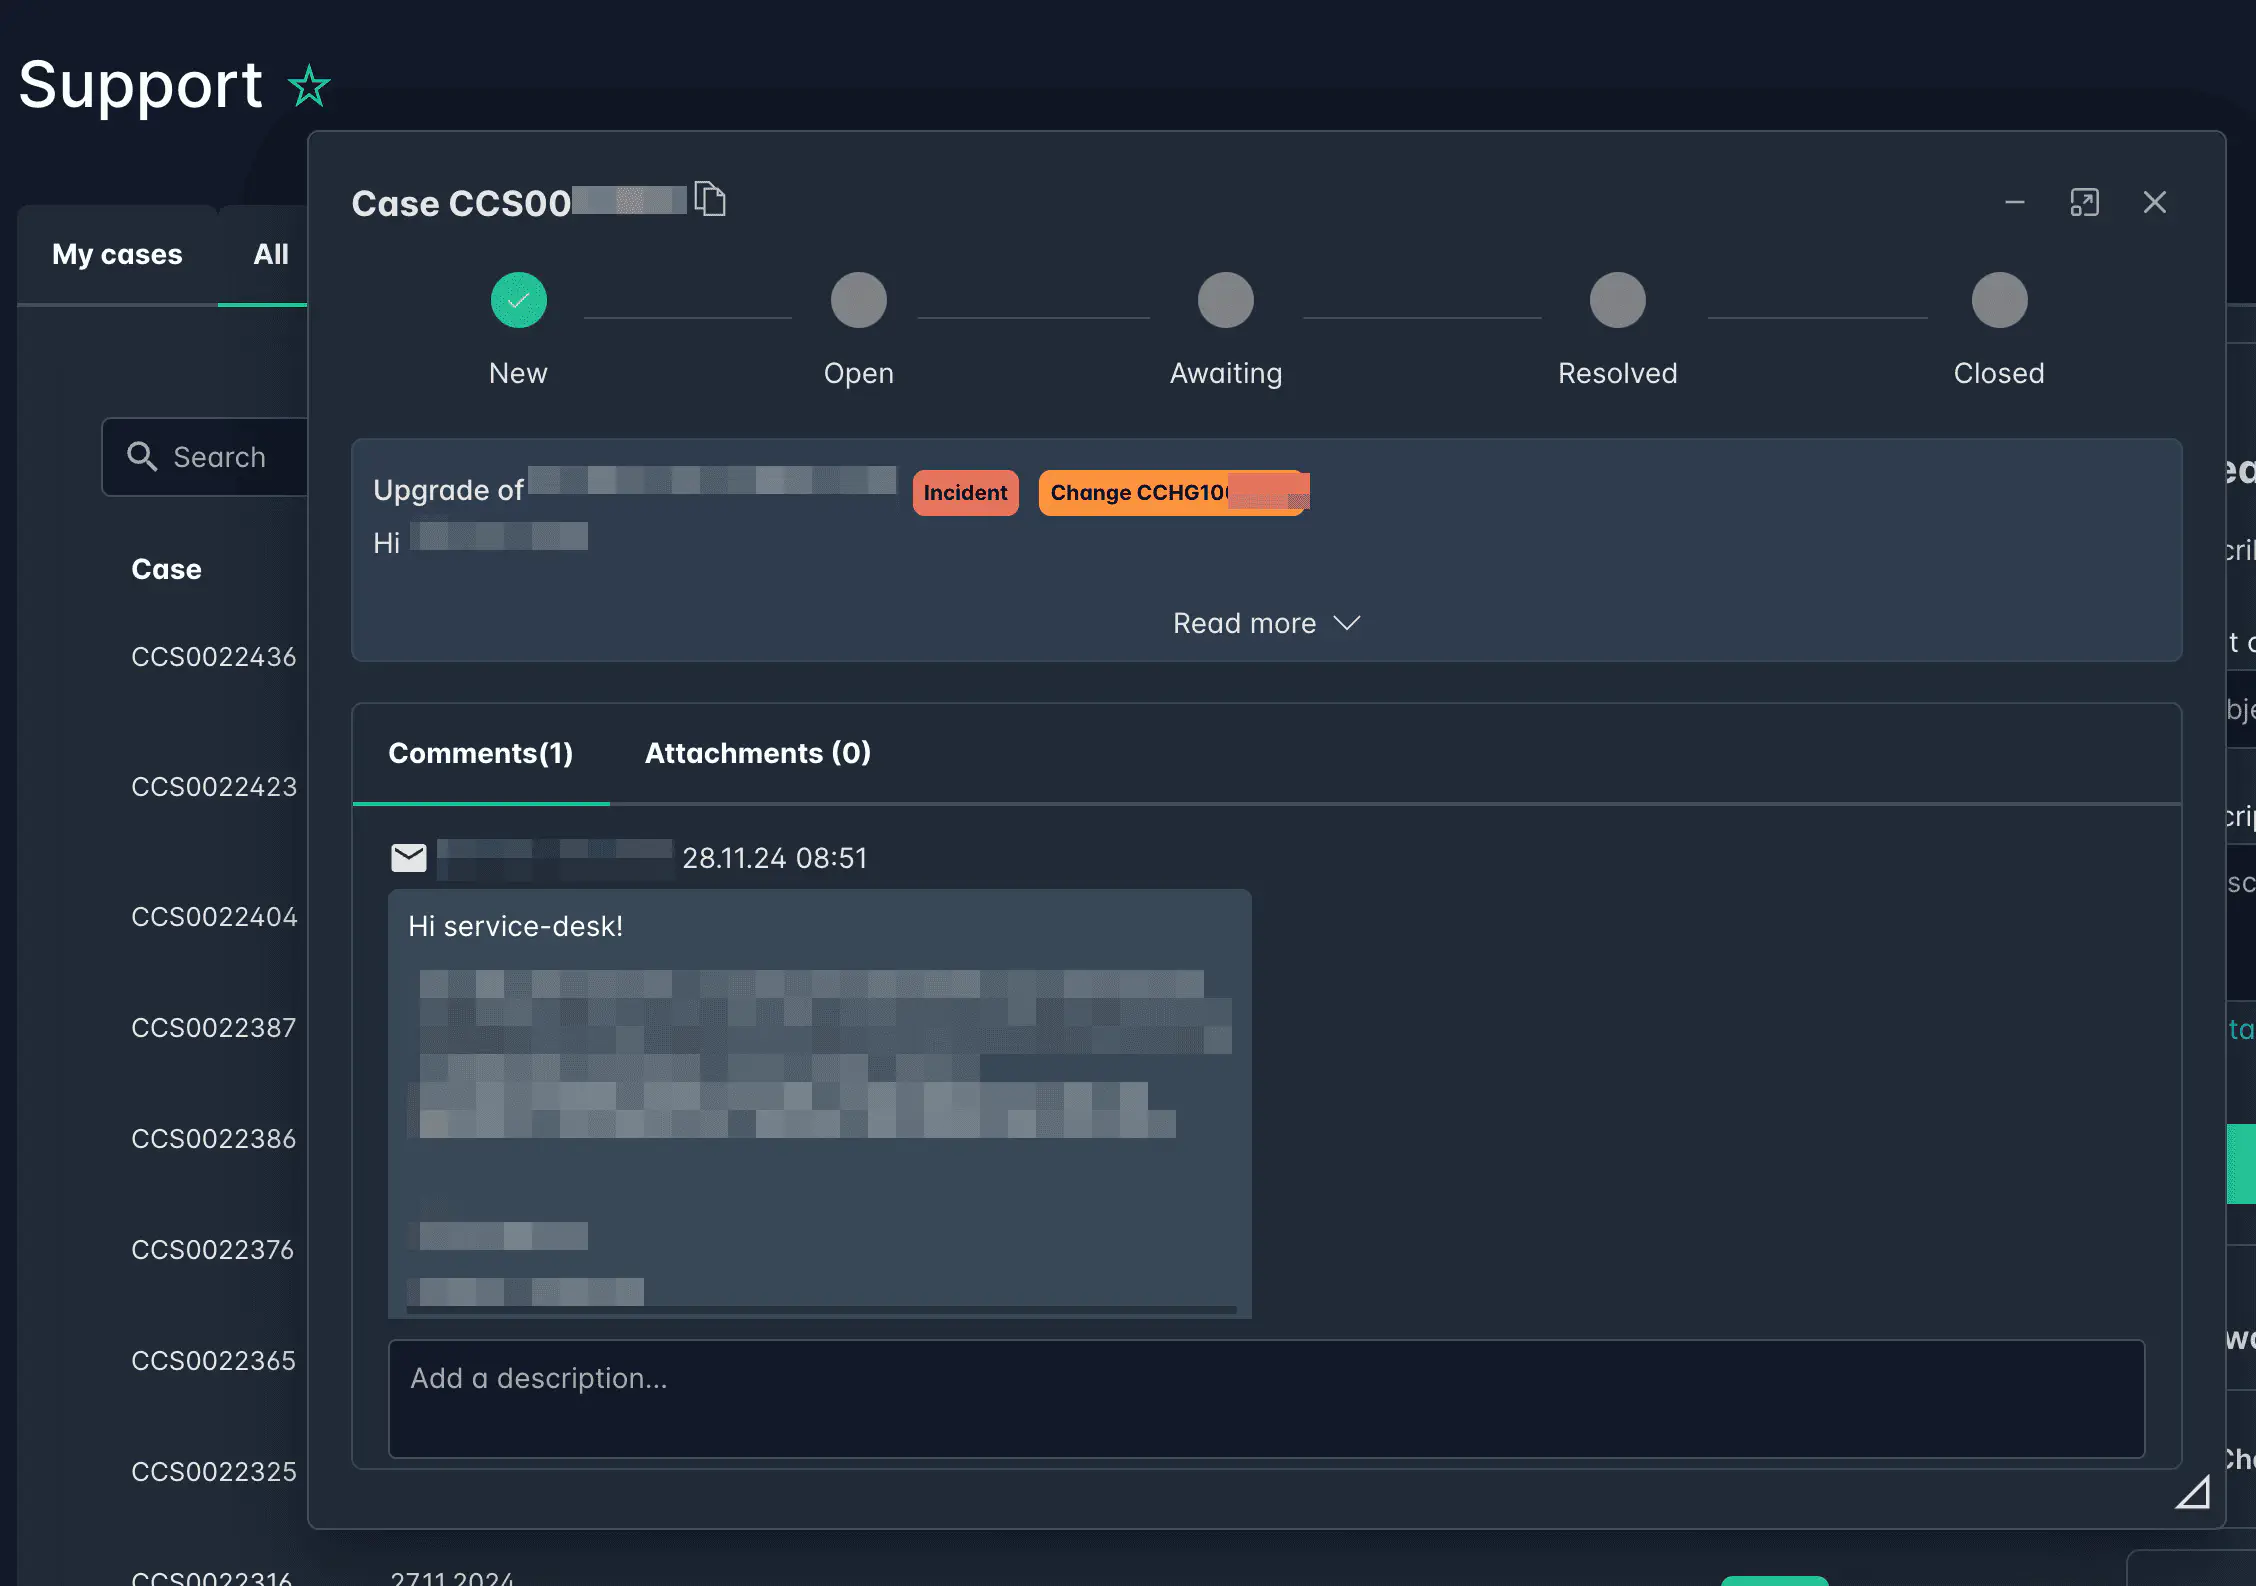Click the search magnifier icon
2256x1586 pixels.
pos(142,457)
